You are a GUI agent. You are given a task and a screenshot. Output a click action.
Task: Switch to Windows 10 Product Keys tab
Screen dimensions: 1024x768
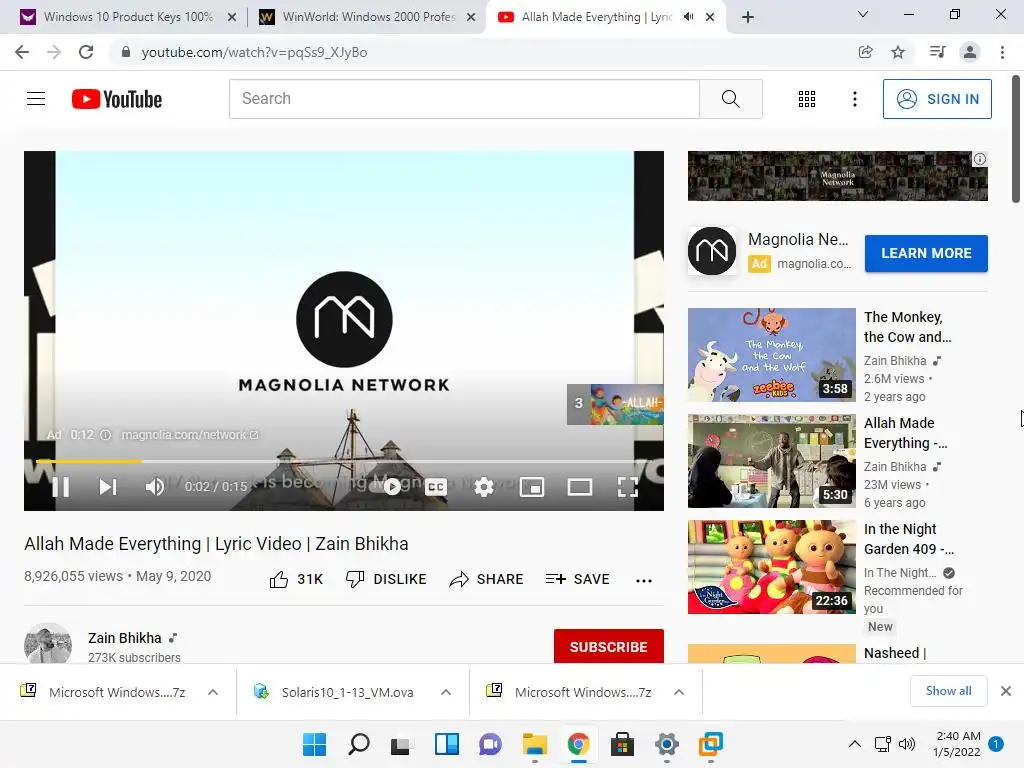(x=128, y=17)
